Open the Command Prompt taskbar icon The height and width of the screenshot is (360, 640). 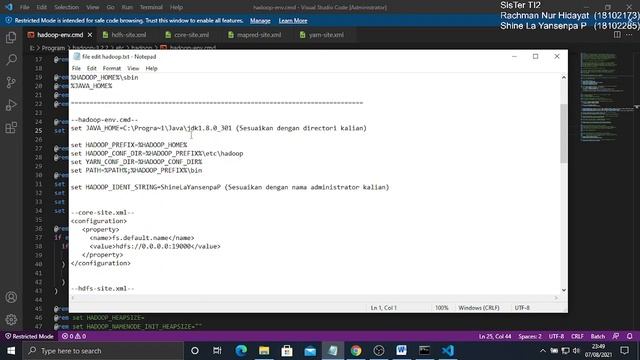pyautogui.click(x=424, y=351)
